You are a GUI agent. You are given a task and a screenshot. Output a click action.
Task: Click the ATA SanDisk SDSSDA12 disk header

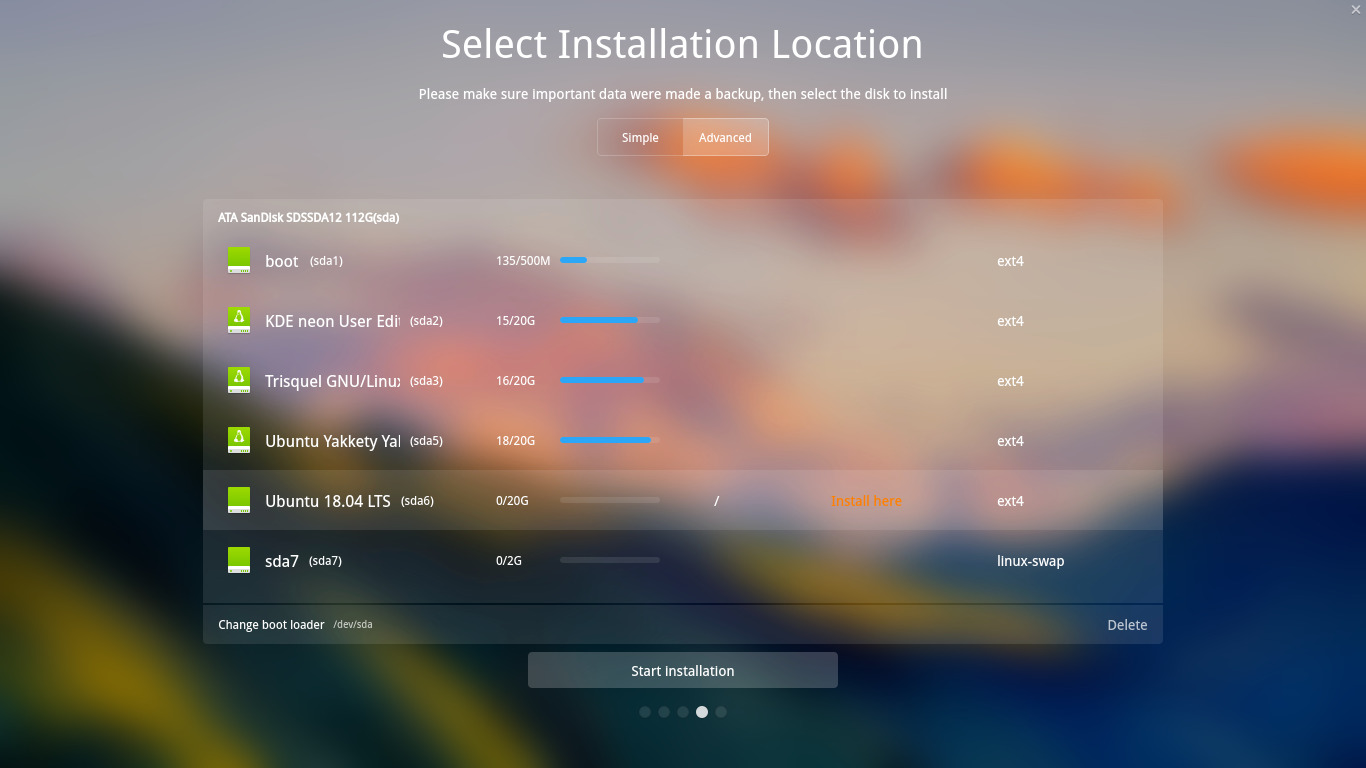pyautogui.click(x=308, y=217)
